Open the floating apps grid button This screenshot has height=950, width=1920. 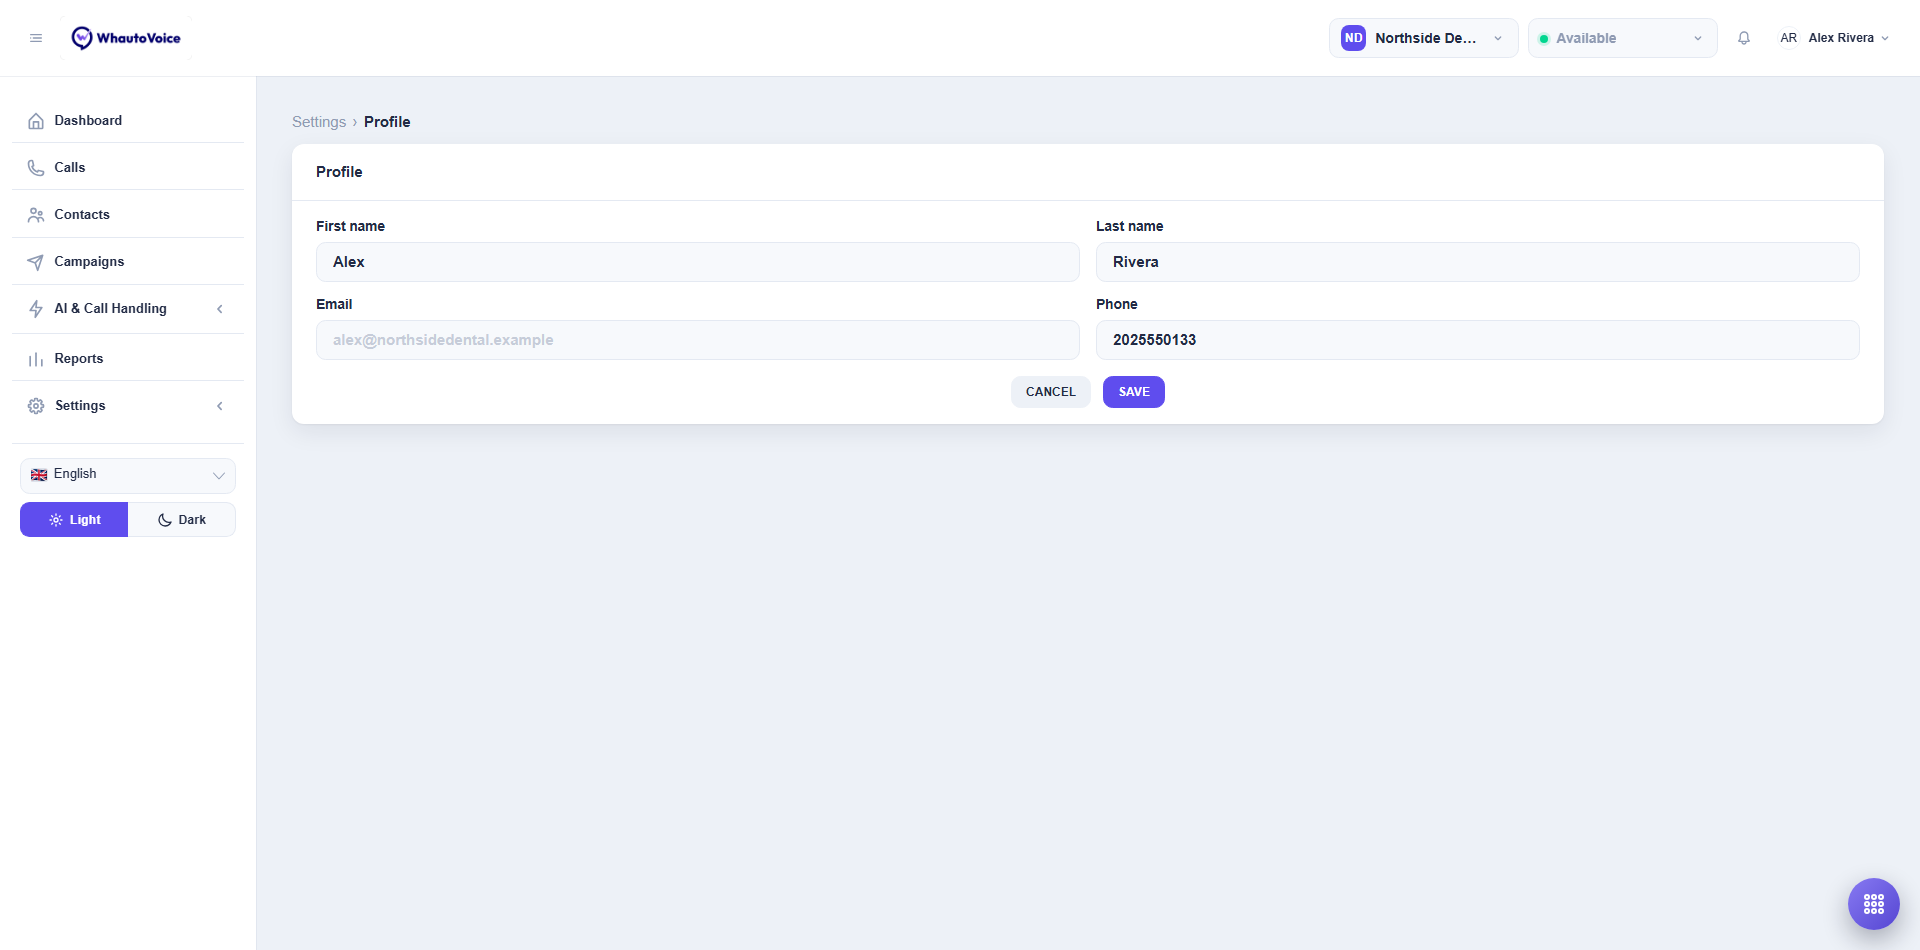point(1874,904)
